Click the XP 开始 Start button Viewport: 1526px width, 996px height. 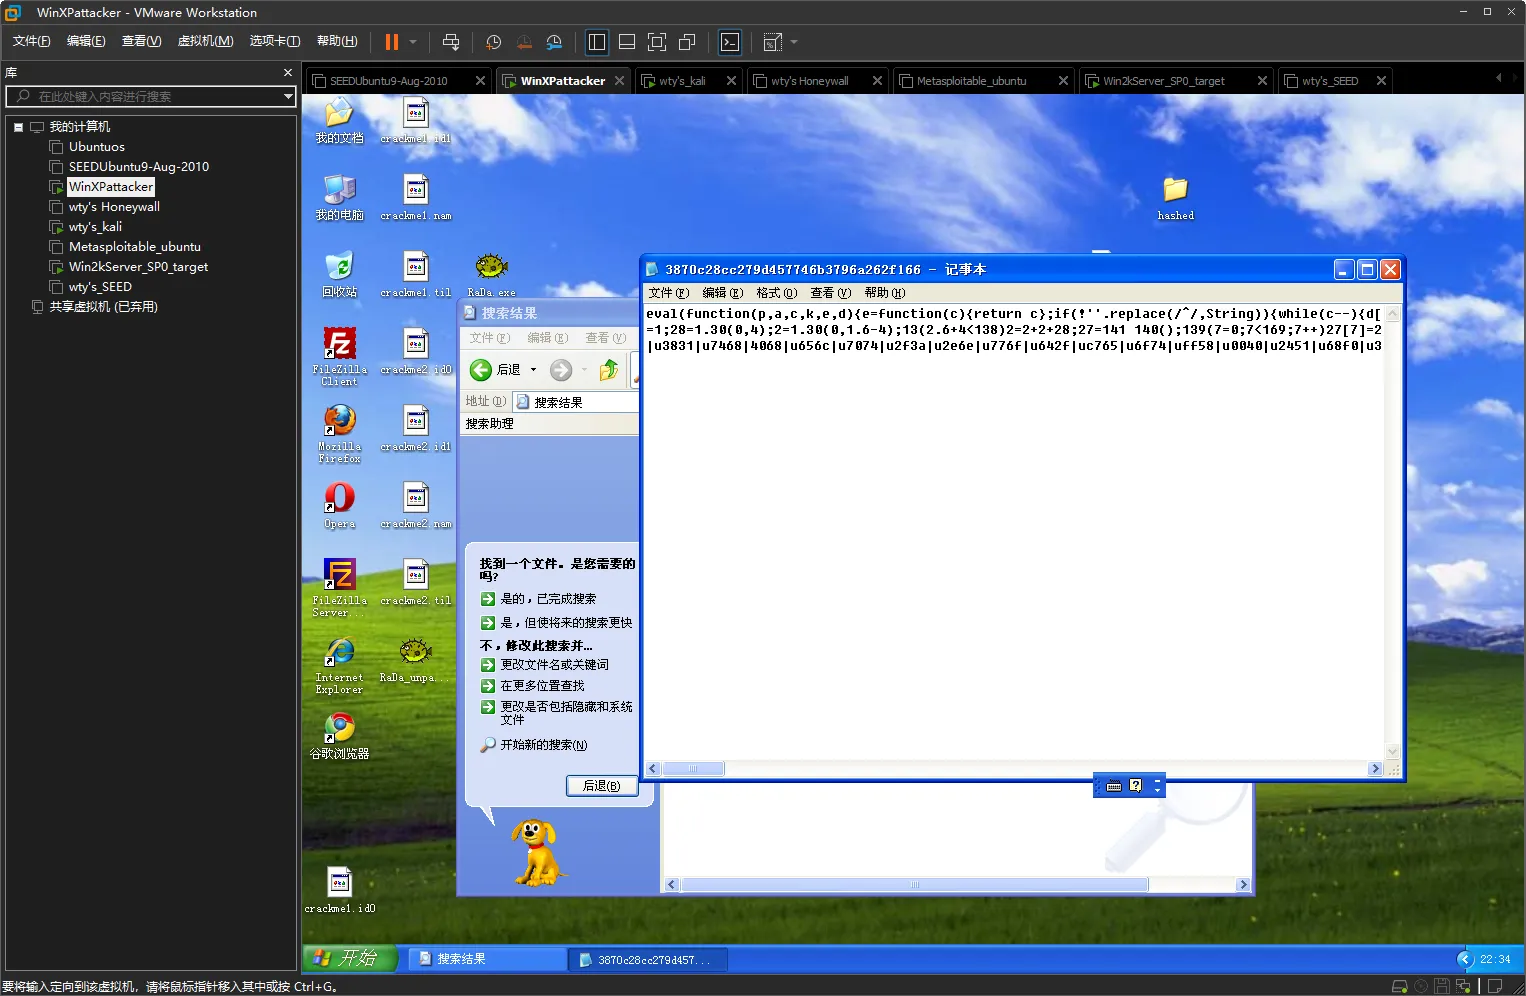[x=350, y=958]
